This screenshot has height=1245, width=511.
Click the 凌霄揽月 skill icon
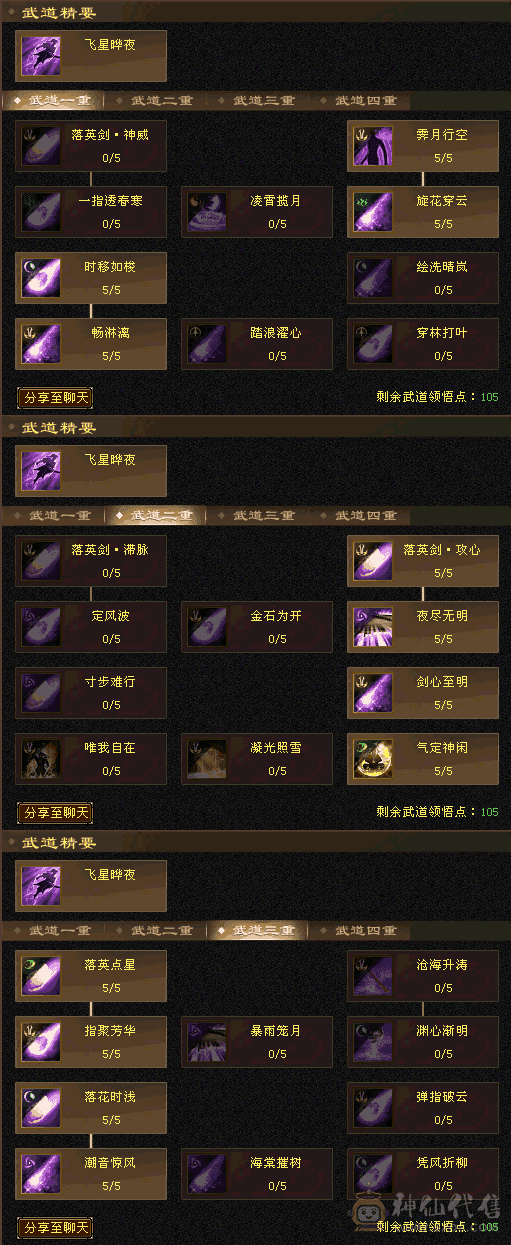click(x=206, y=212)
